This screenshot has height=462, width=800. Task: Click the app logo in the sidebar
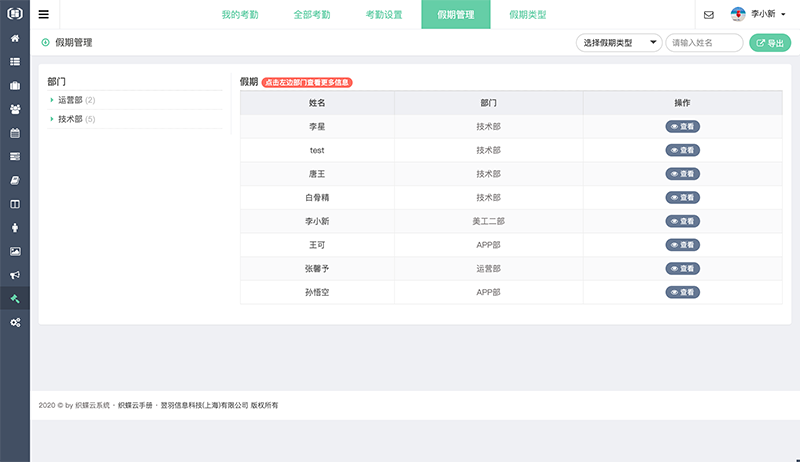pos(15,14)
